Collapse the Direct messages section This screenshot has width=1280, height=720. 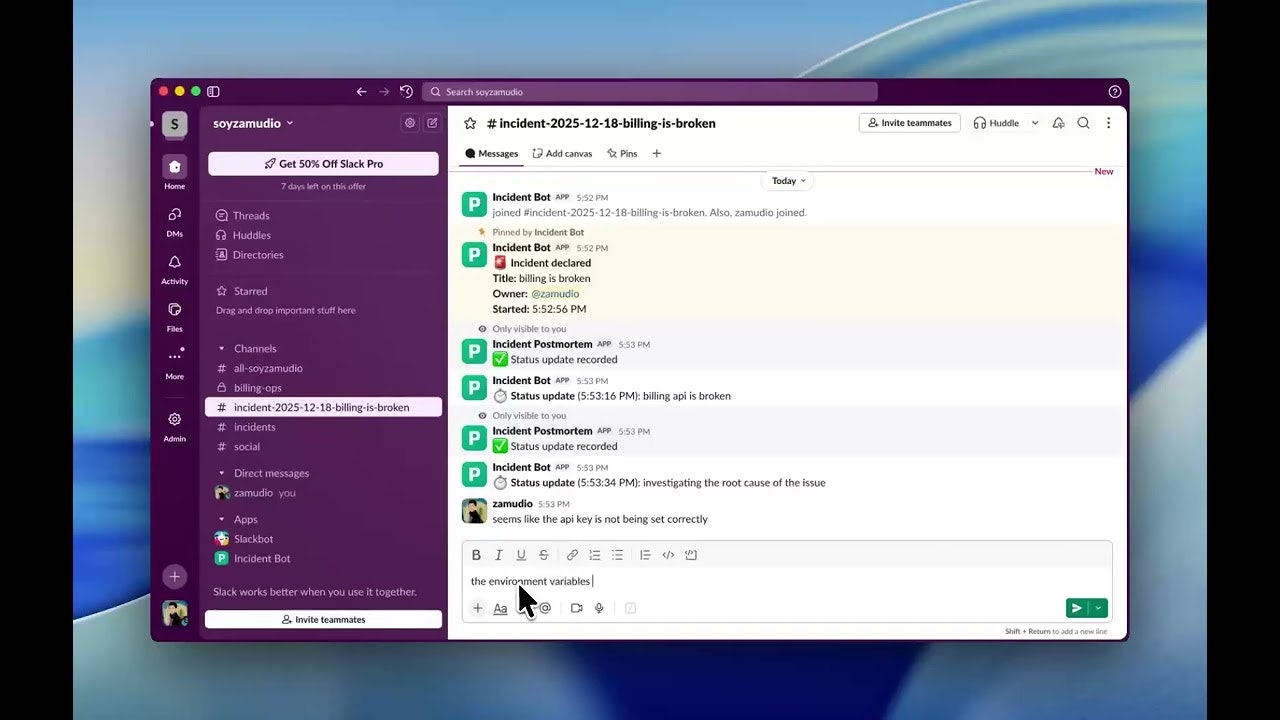(221, 474)
